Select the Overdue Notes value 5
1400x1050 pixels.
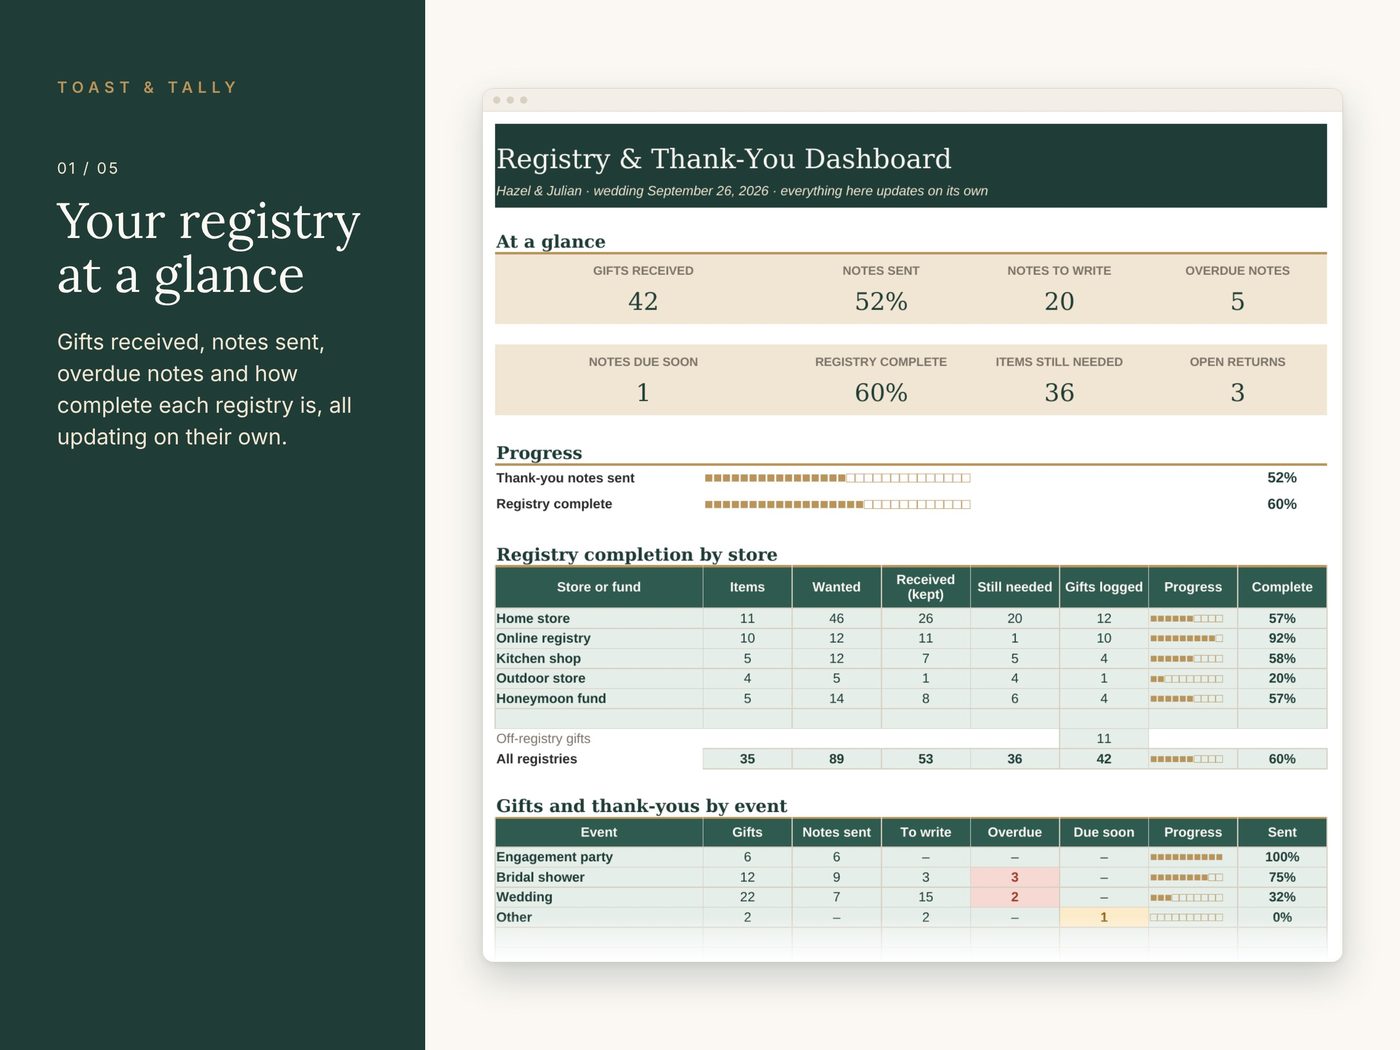pyautogui.click(x=1237, y=302)
